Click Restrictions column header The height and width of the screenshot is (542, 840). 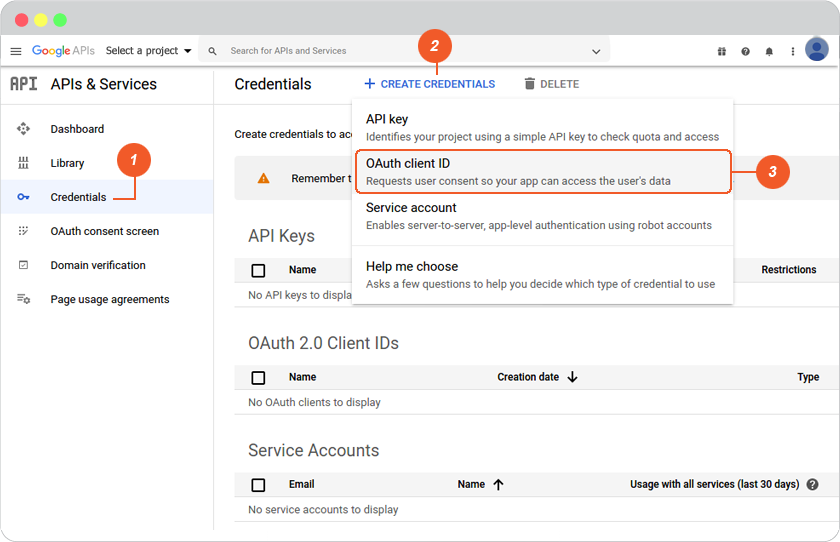pyautogui.click(x=789, y=270)
